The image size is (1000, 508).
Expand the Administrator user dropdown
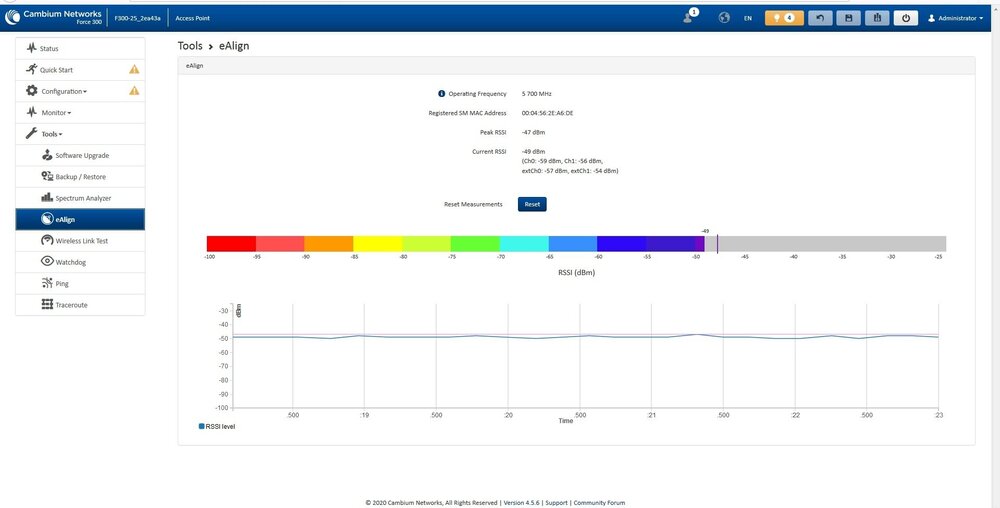[956, 18]
